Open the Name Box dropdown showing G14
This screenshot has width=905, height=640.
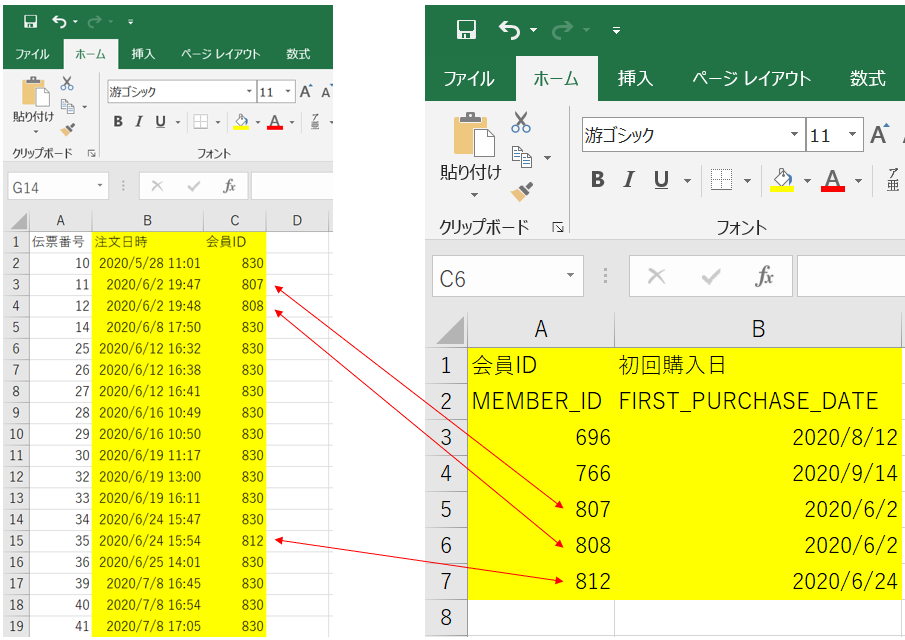(100, 186)
